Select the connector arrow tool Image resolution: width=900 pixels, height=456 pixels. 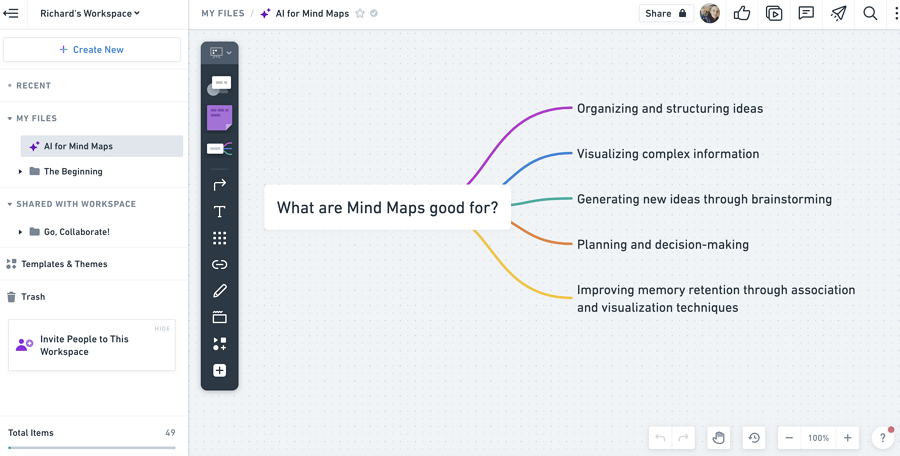tap(219, 185)
